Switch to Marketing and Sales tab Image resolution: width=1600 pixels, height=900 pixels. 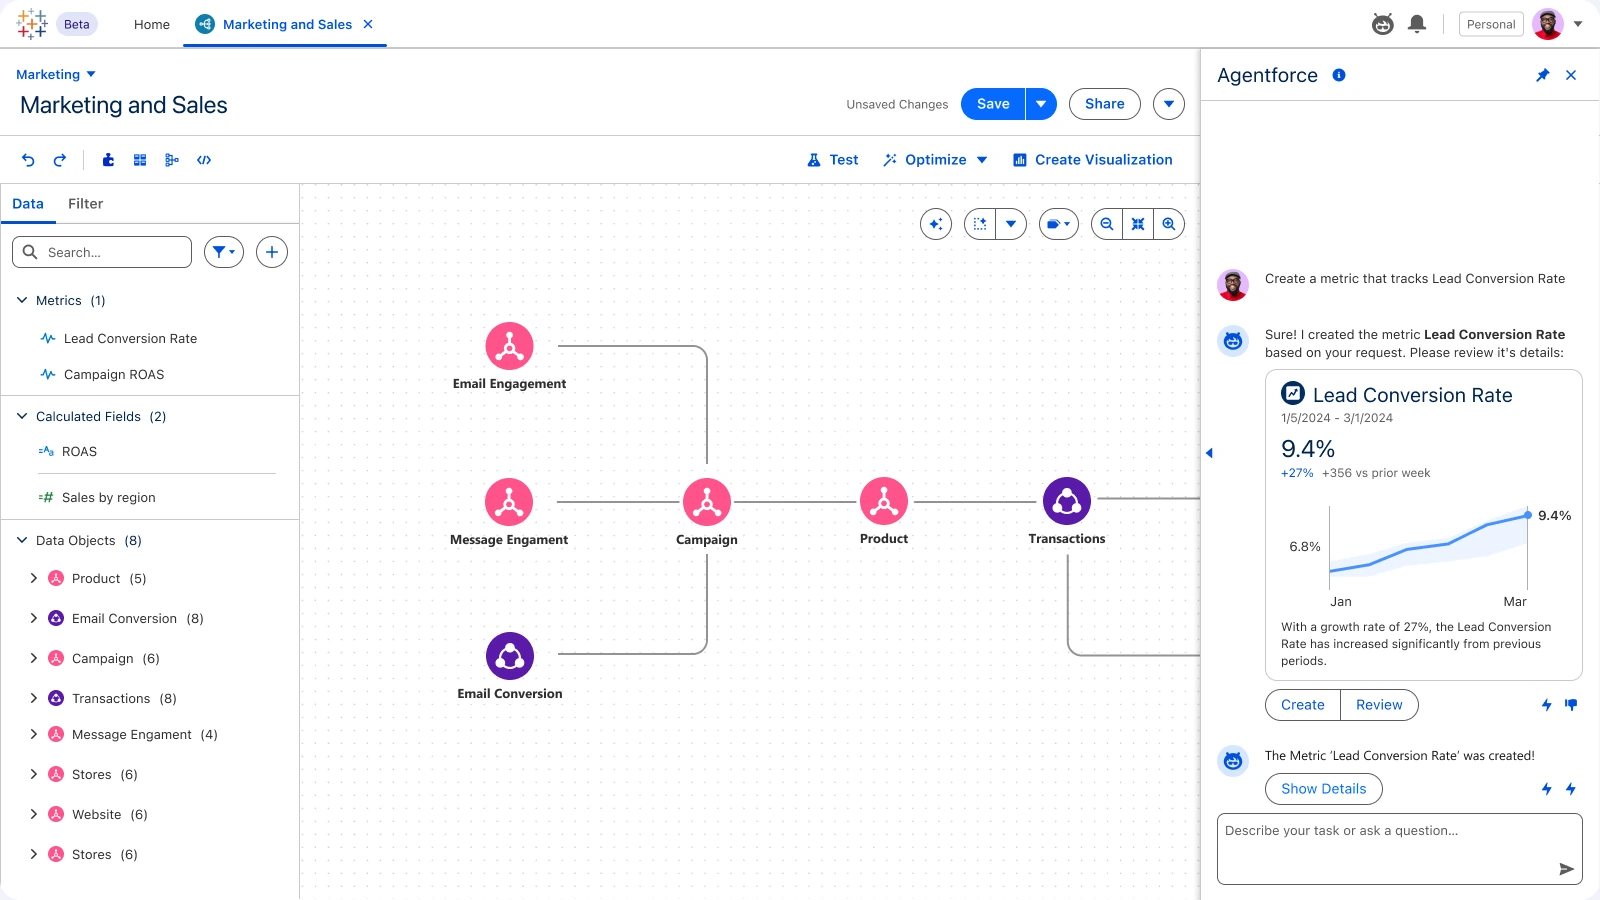[x=287, y=24]
